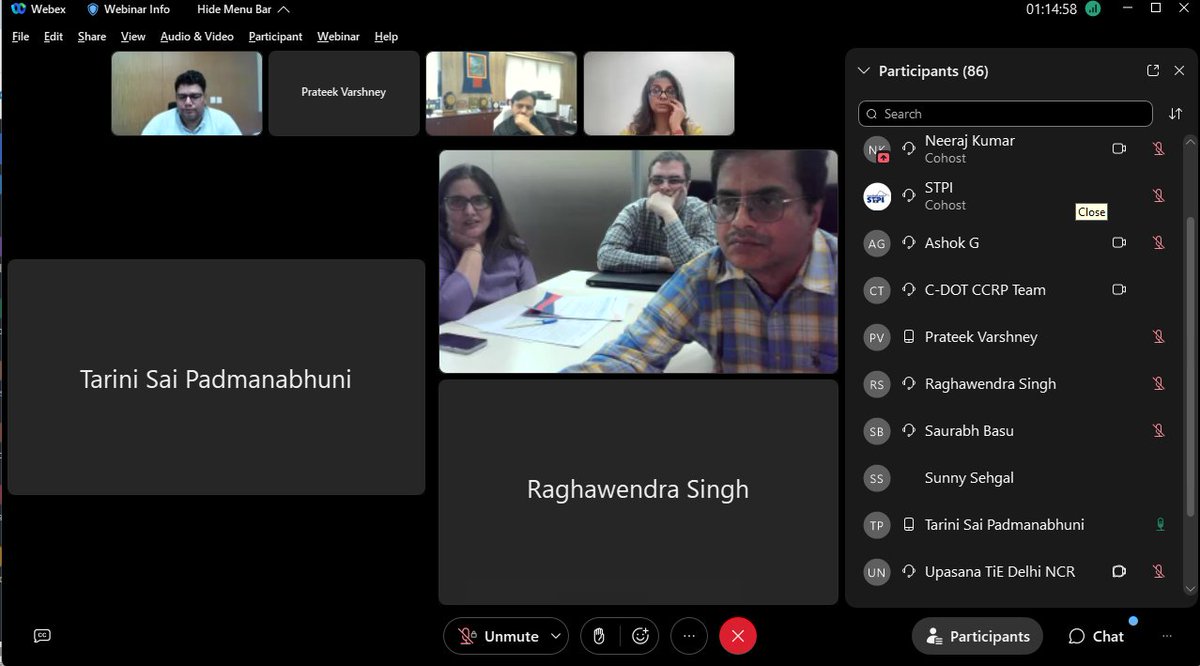
Task: Click the STPI muted microphone icon
Action: (x=1159, y=196)
